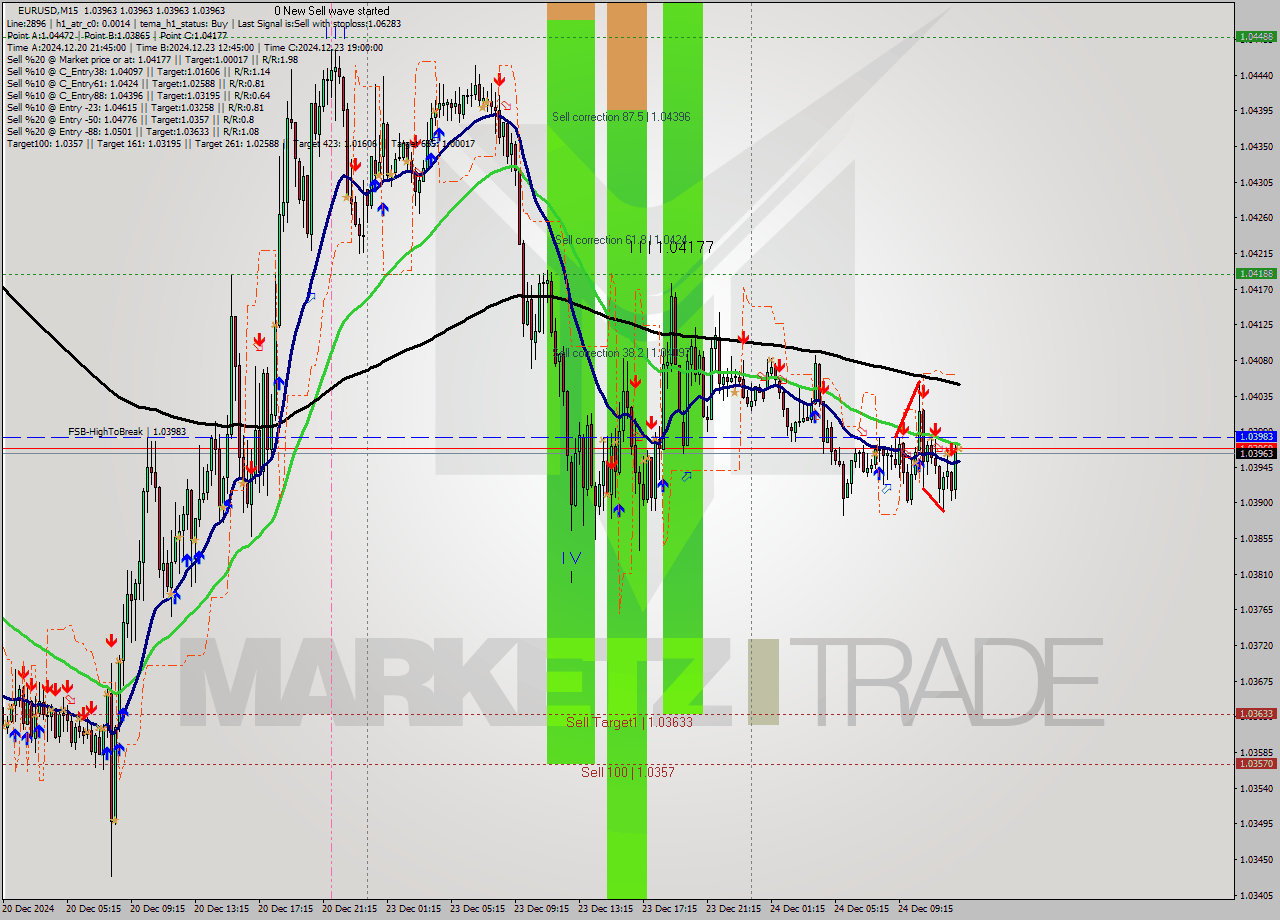Click the 1.04125 price axis value

pyautogui.click(x=1256, y=324)
